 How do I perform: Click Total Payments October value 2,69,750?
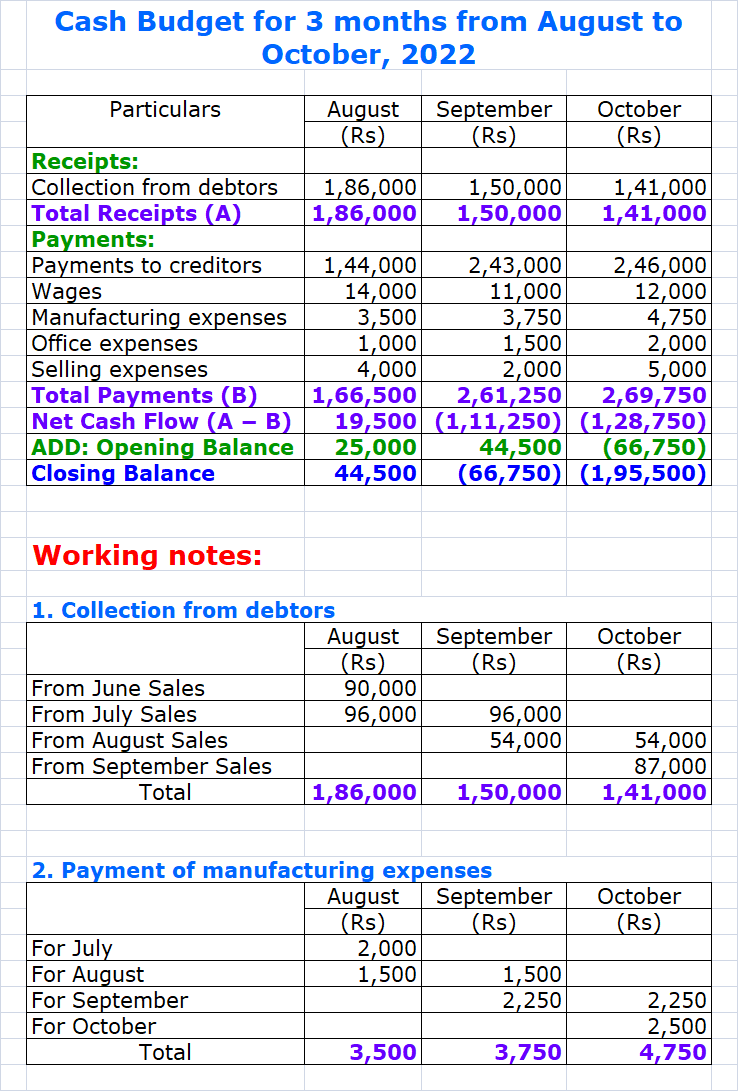click(x=655, y=395)
